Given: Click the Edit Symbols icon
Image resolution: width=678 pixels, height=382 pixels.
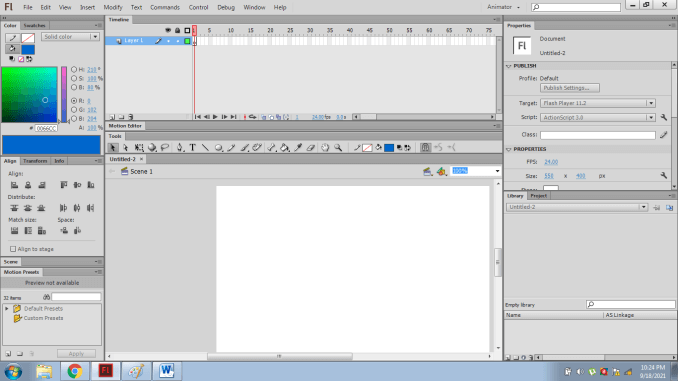Looking at the screenshot, I should (441, 171).
